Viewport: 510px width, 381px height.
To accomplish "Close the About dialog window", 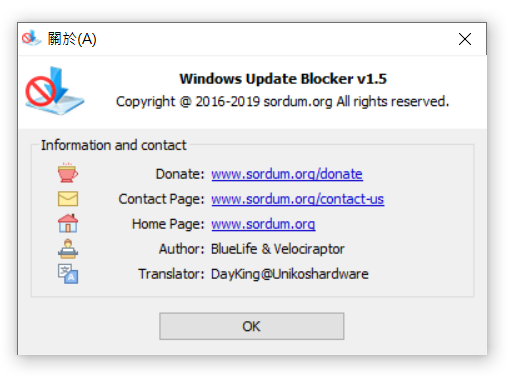I will [x=465, y=39].
